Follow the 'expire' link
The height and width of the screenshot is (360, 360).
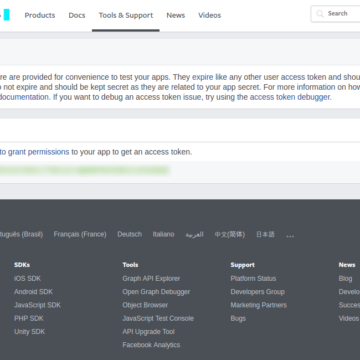coord(202,77)
